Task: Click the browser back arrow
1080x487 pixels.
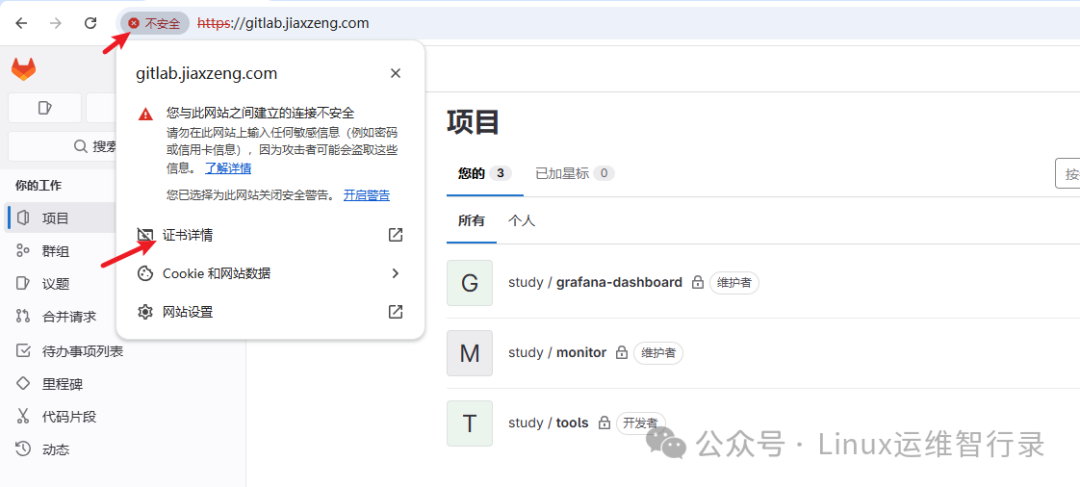Action: point(22,23)
